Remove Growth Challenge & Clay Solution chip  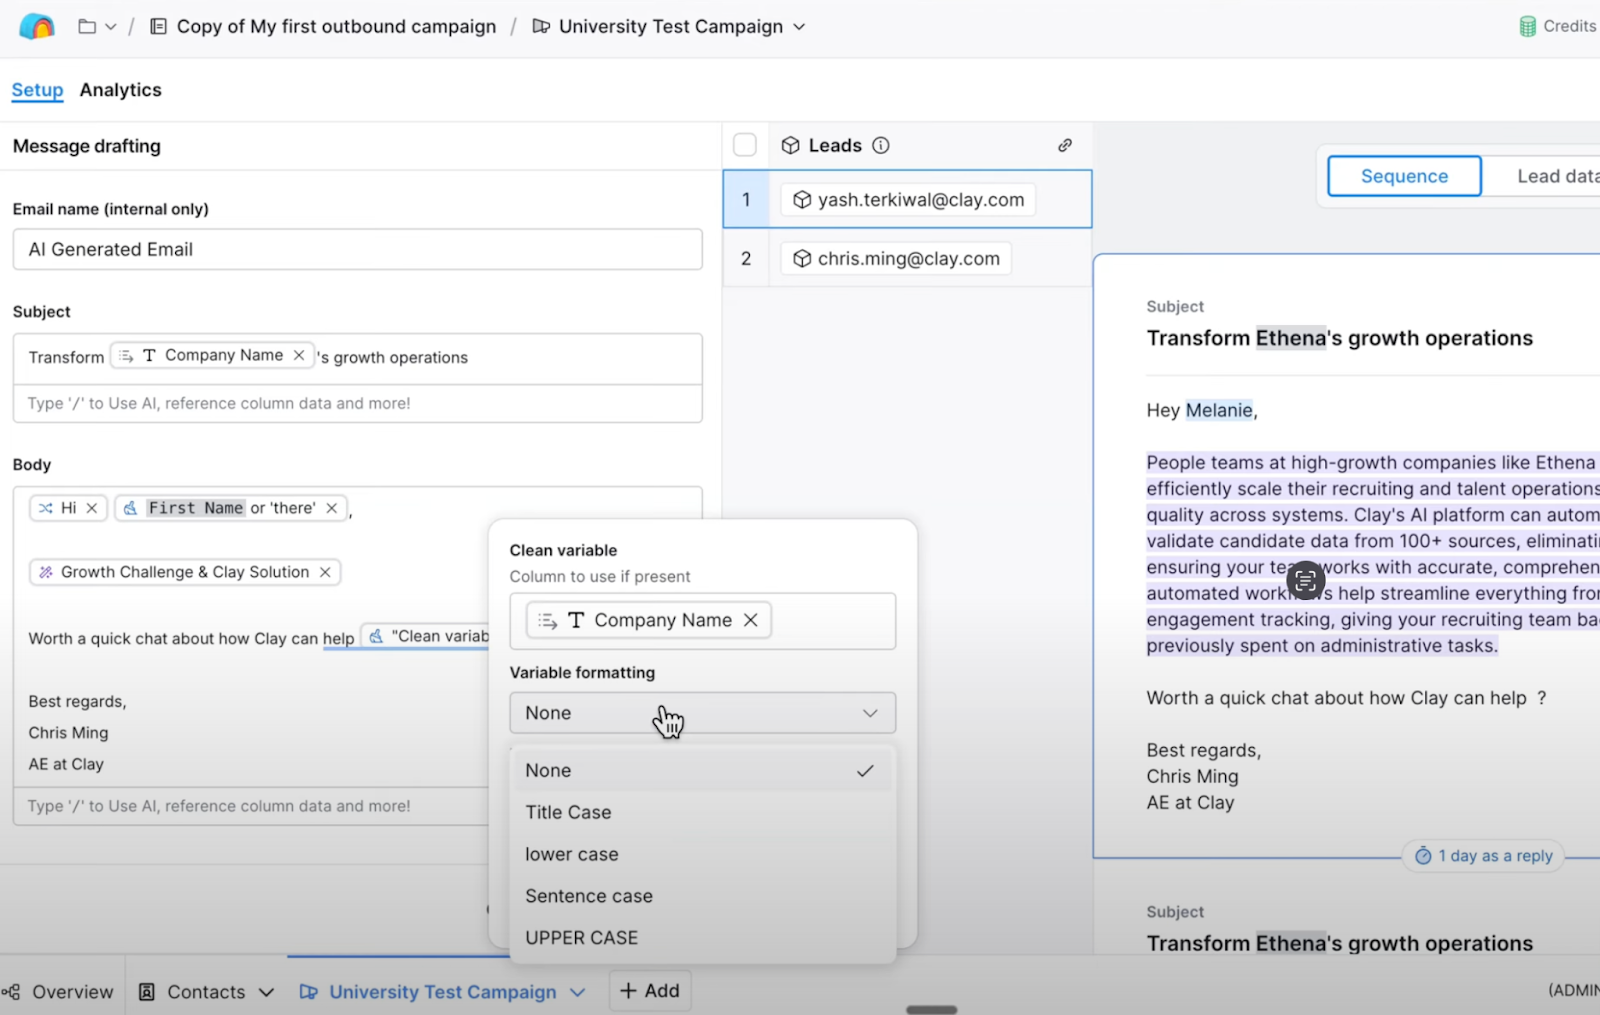324,572
